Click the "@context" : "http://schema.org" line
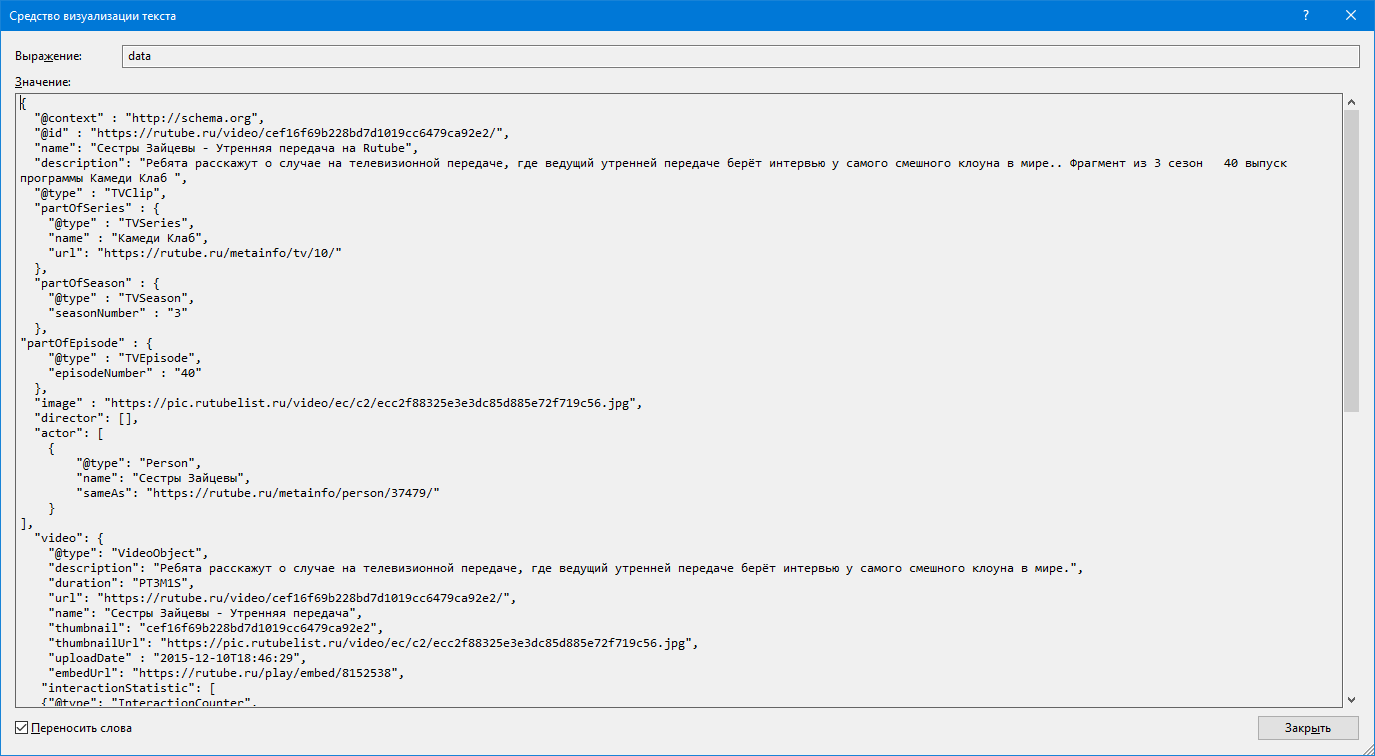Screen dimensions: 1375x756 tap(150, 117)
